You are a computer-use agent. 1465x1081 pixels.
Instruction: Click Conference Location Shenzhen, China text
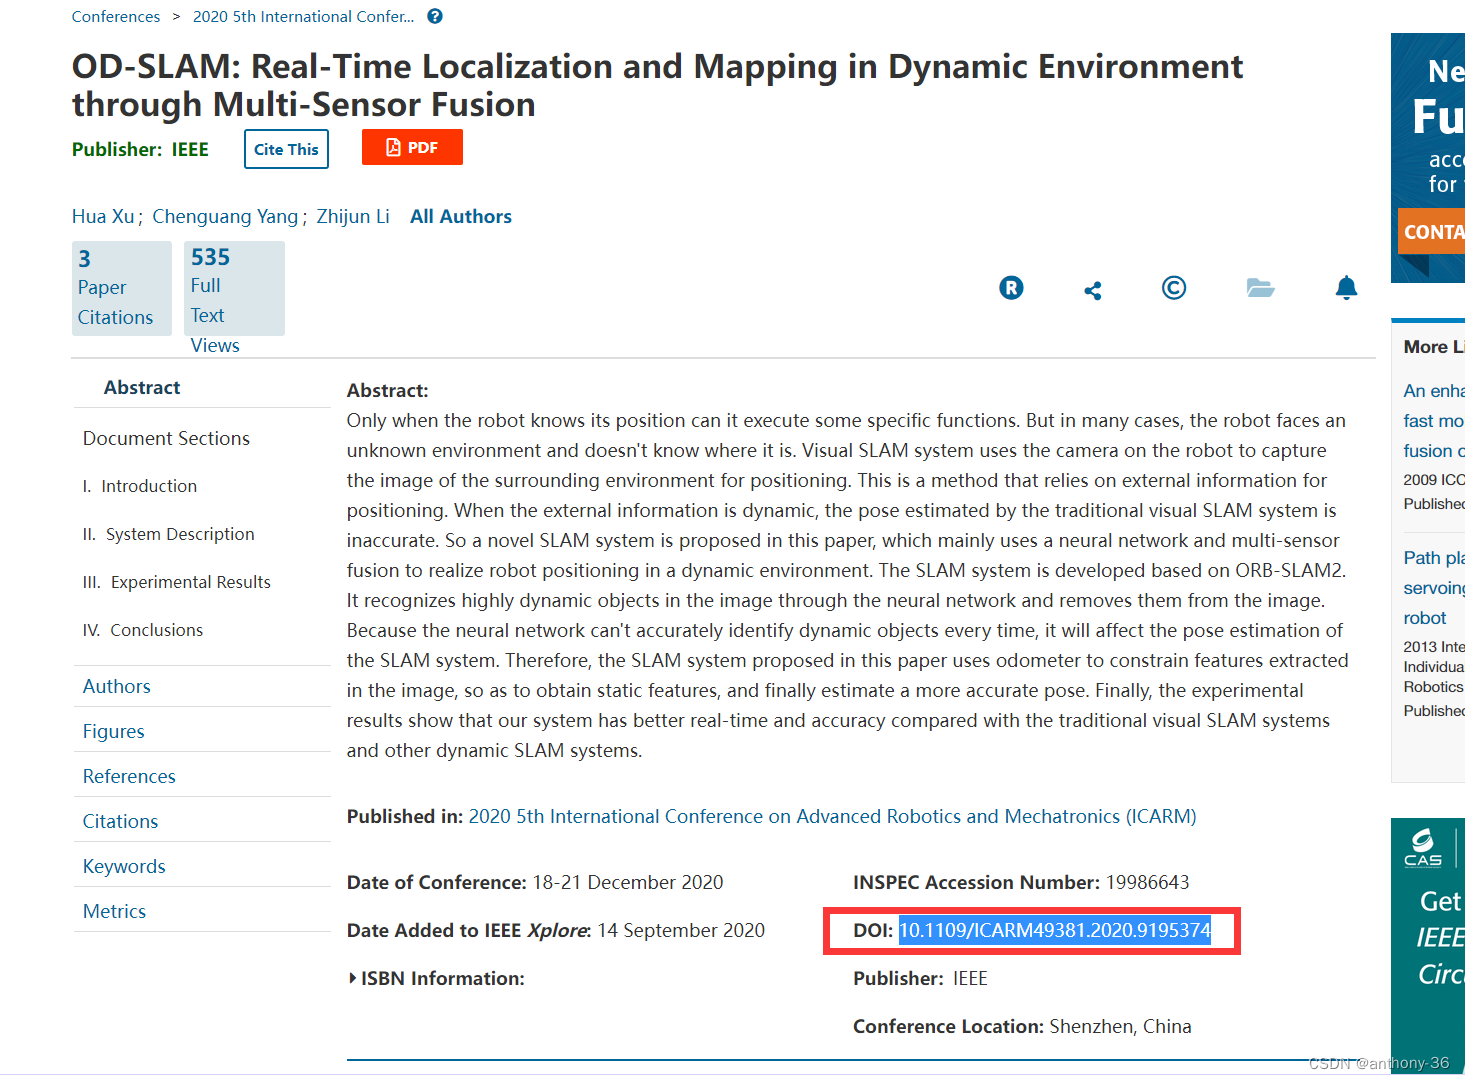click(1022, 1026)
